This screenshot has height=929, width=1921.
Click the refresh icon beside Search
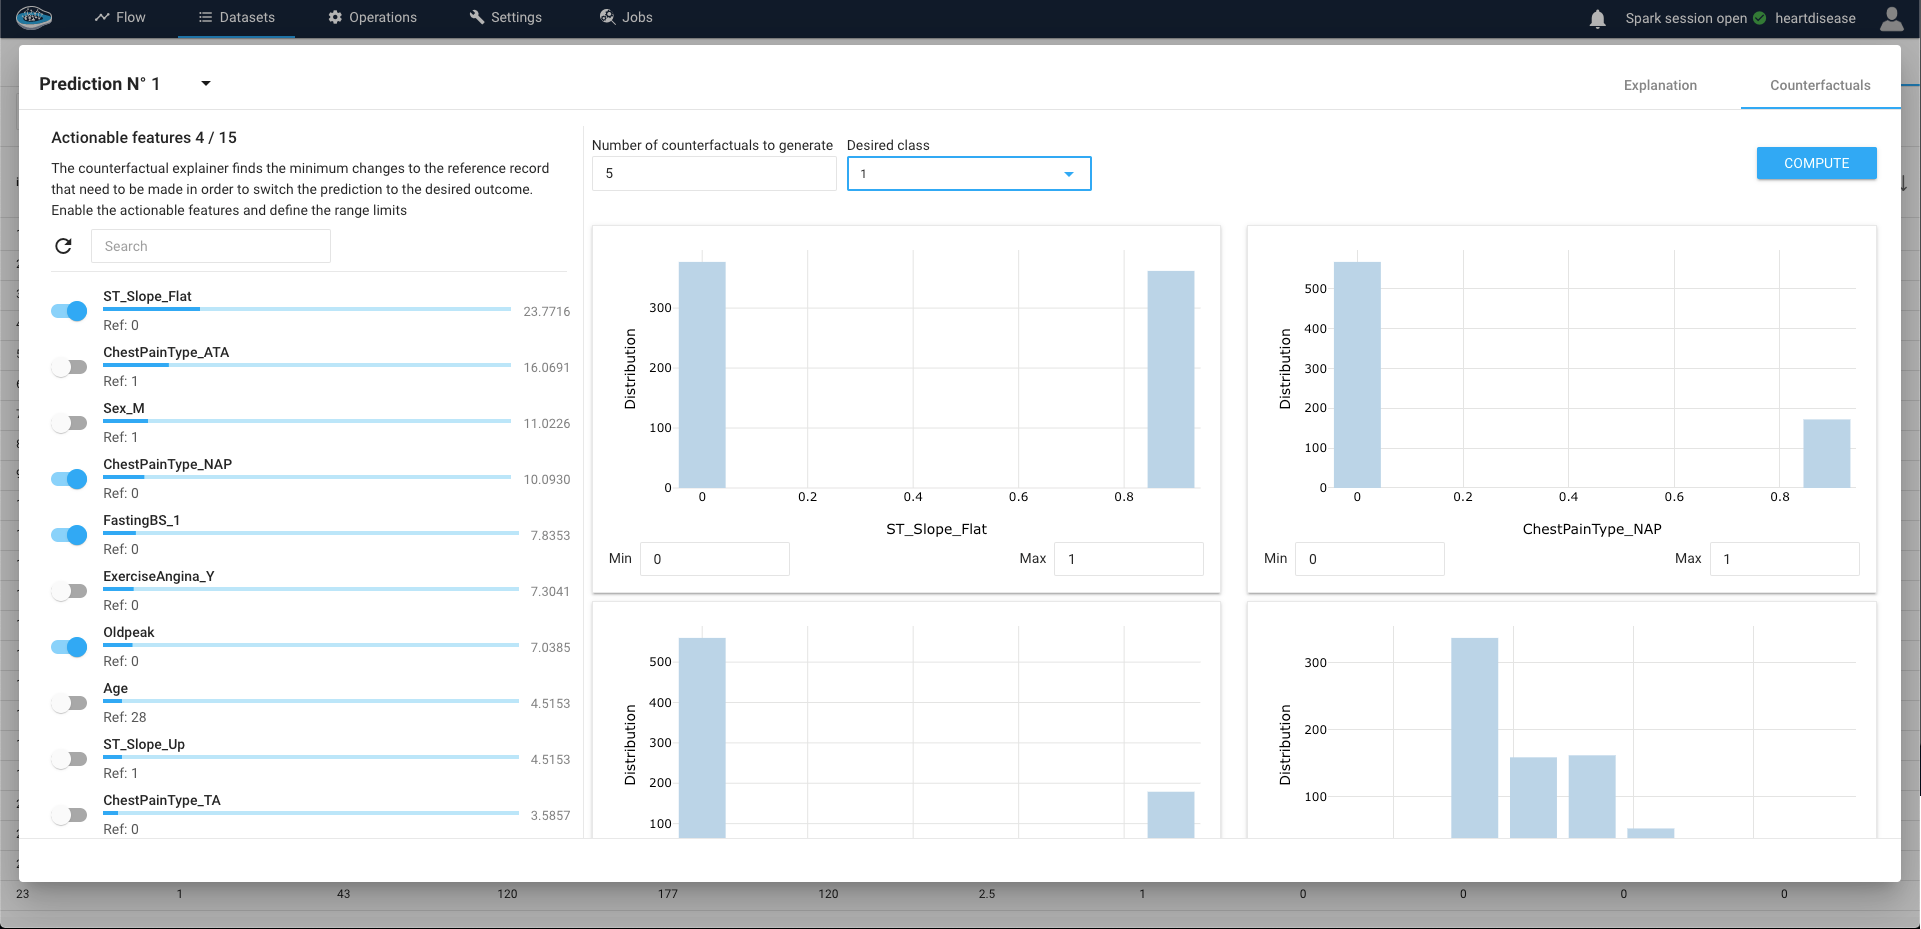click(64, 246)
